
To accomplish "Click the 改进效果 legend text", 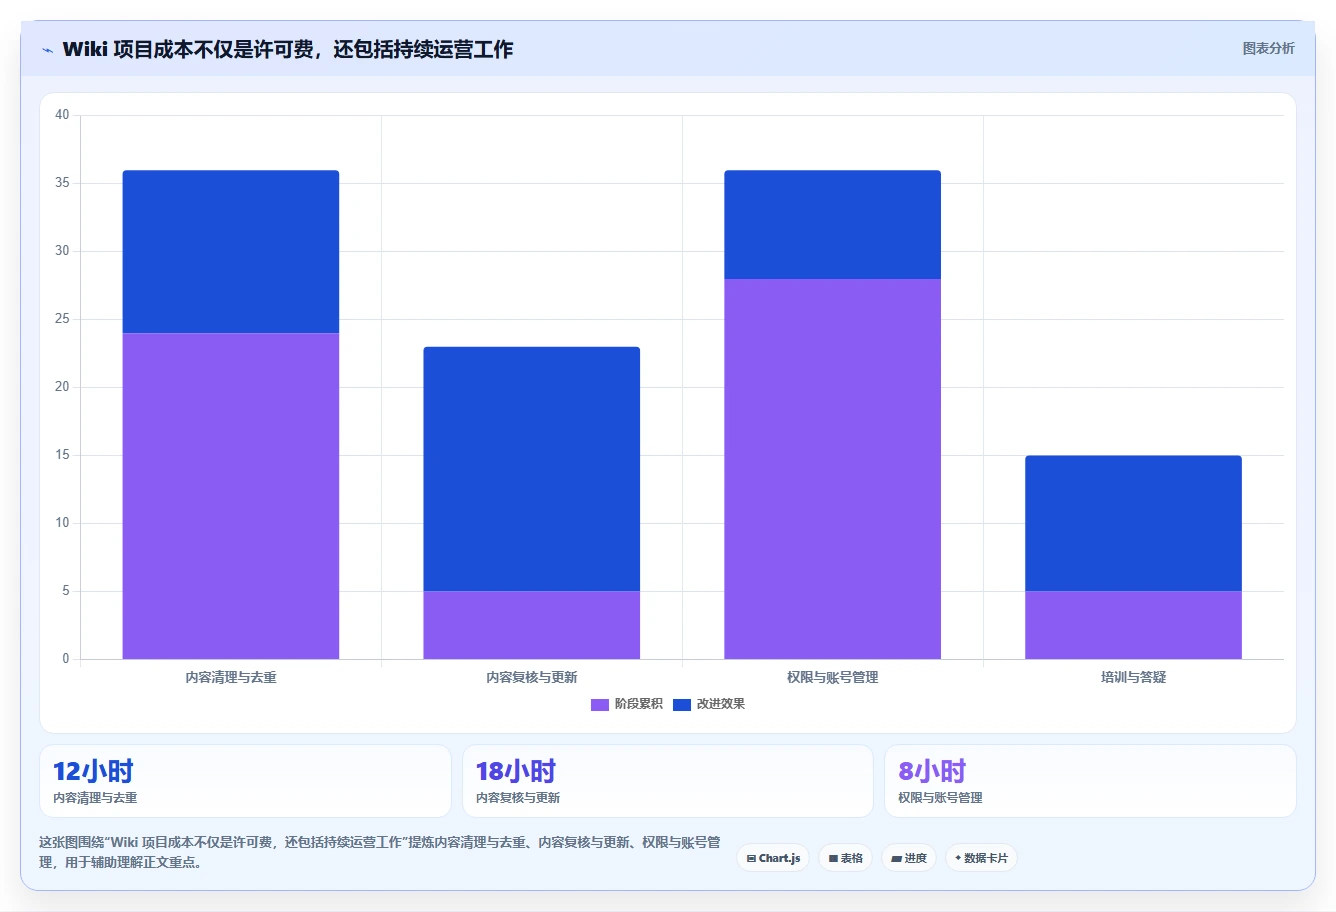I will tap(721, 704).
